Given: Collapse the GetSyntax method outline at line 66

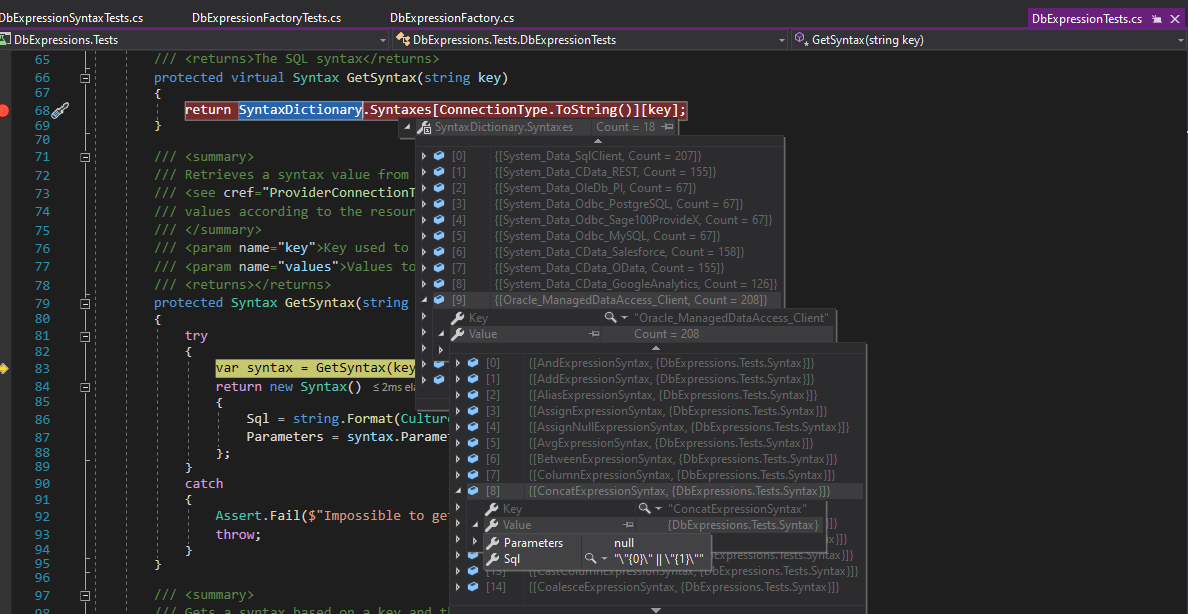Looking at the screenshot, I should (x=85, y=78).
